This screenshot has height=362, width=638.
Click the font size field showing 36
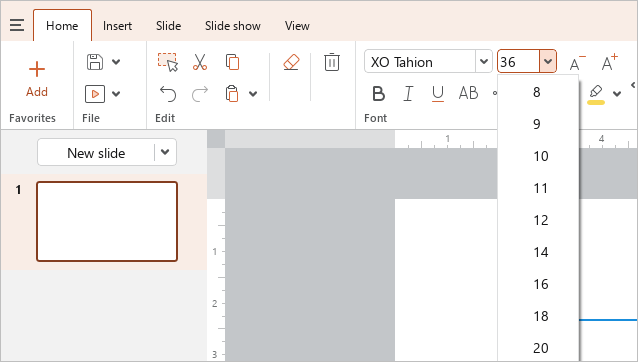click(519, 62)
